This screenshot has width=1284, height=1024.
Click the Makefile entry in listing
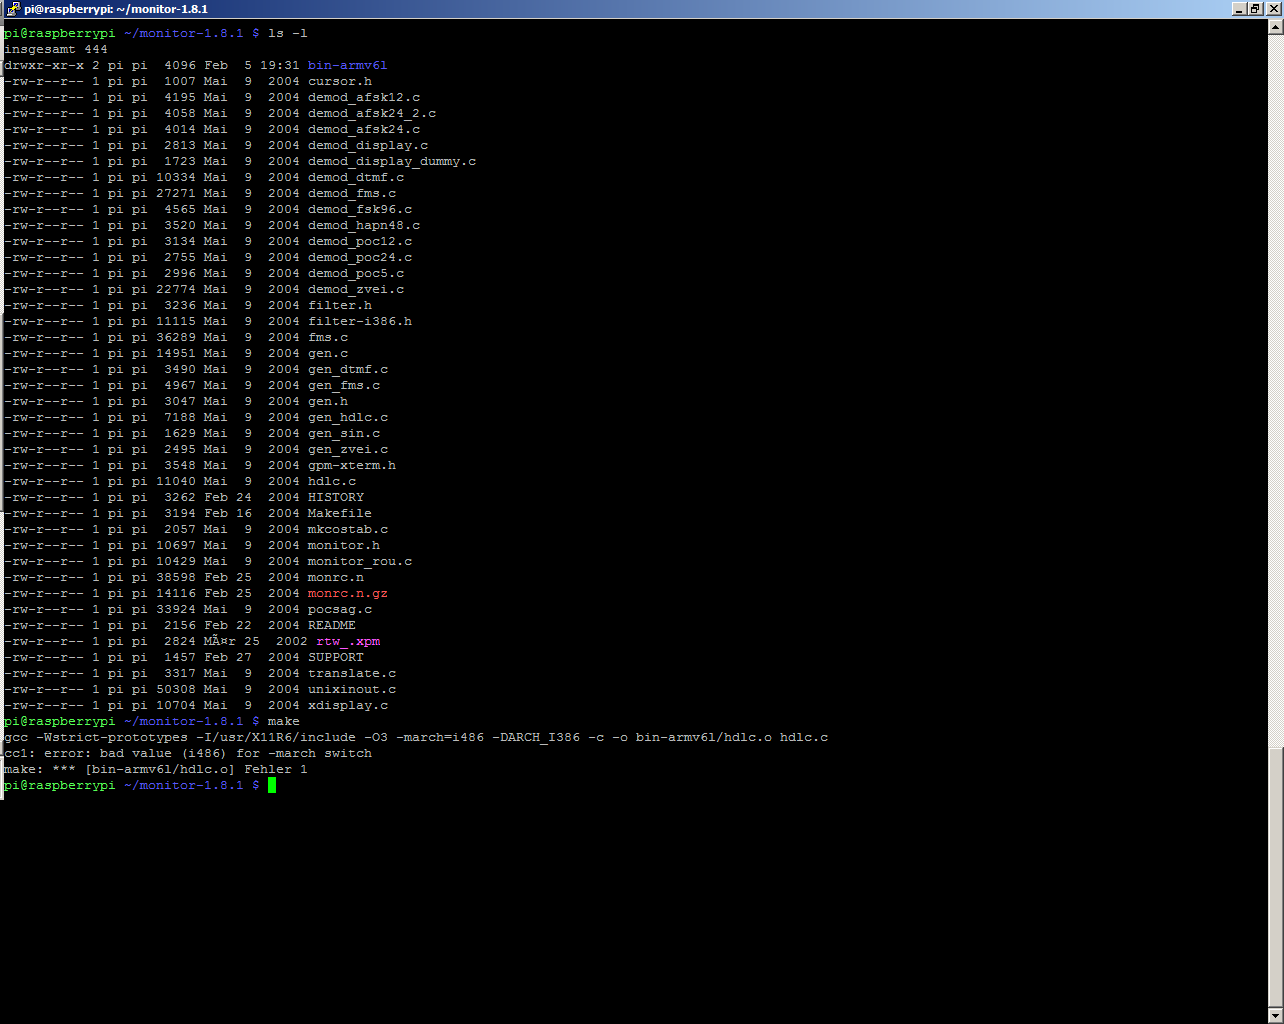339,513
